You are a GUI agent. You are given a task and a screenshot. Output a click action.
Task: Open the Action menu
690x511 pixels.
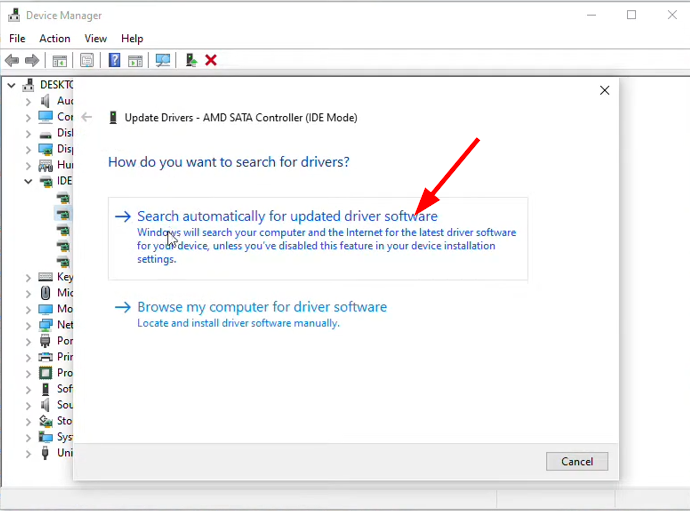click(x=55, y=39)
